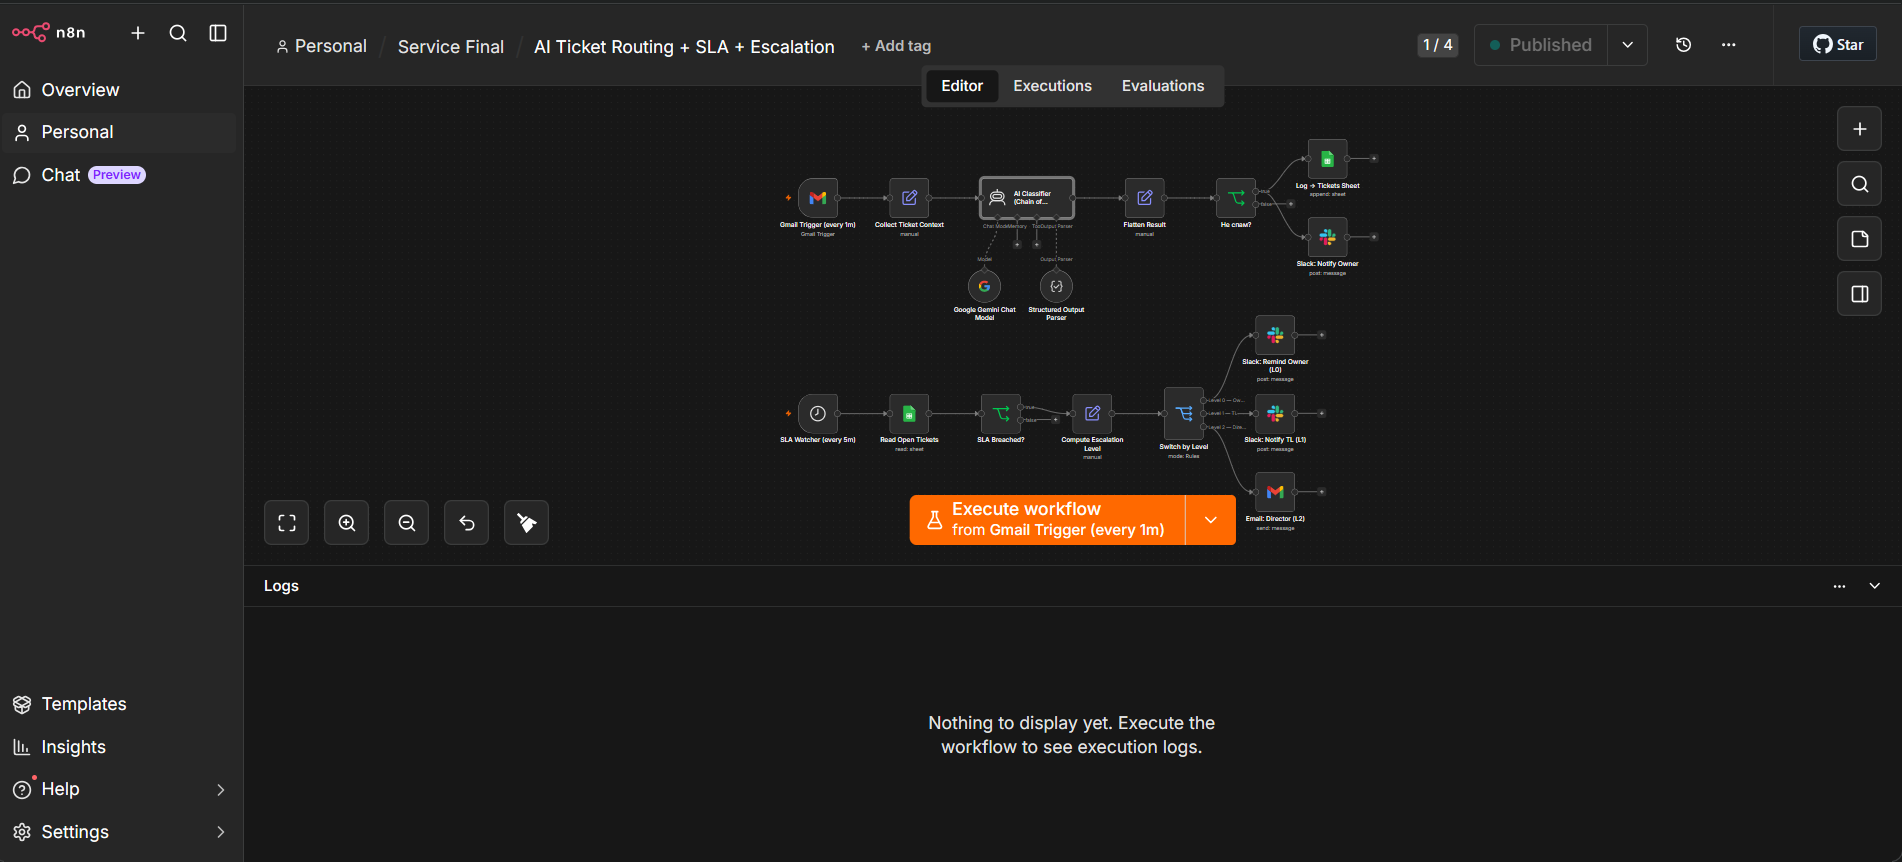Click the Execute workflow button
Viewport: 1902px width, 862px height.
[1047, 520]
